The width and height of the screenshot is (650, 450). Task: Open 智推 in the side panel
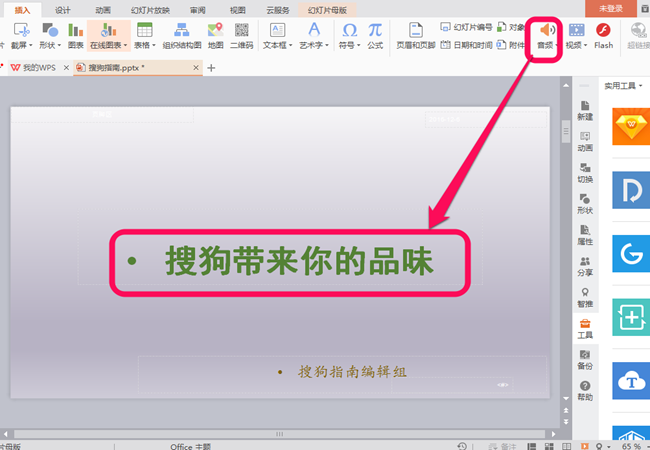click(x=585, y=298)
